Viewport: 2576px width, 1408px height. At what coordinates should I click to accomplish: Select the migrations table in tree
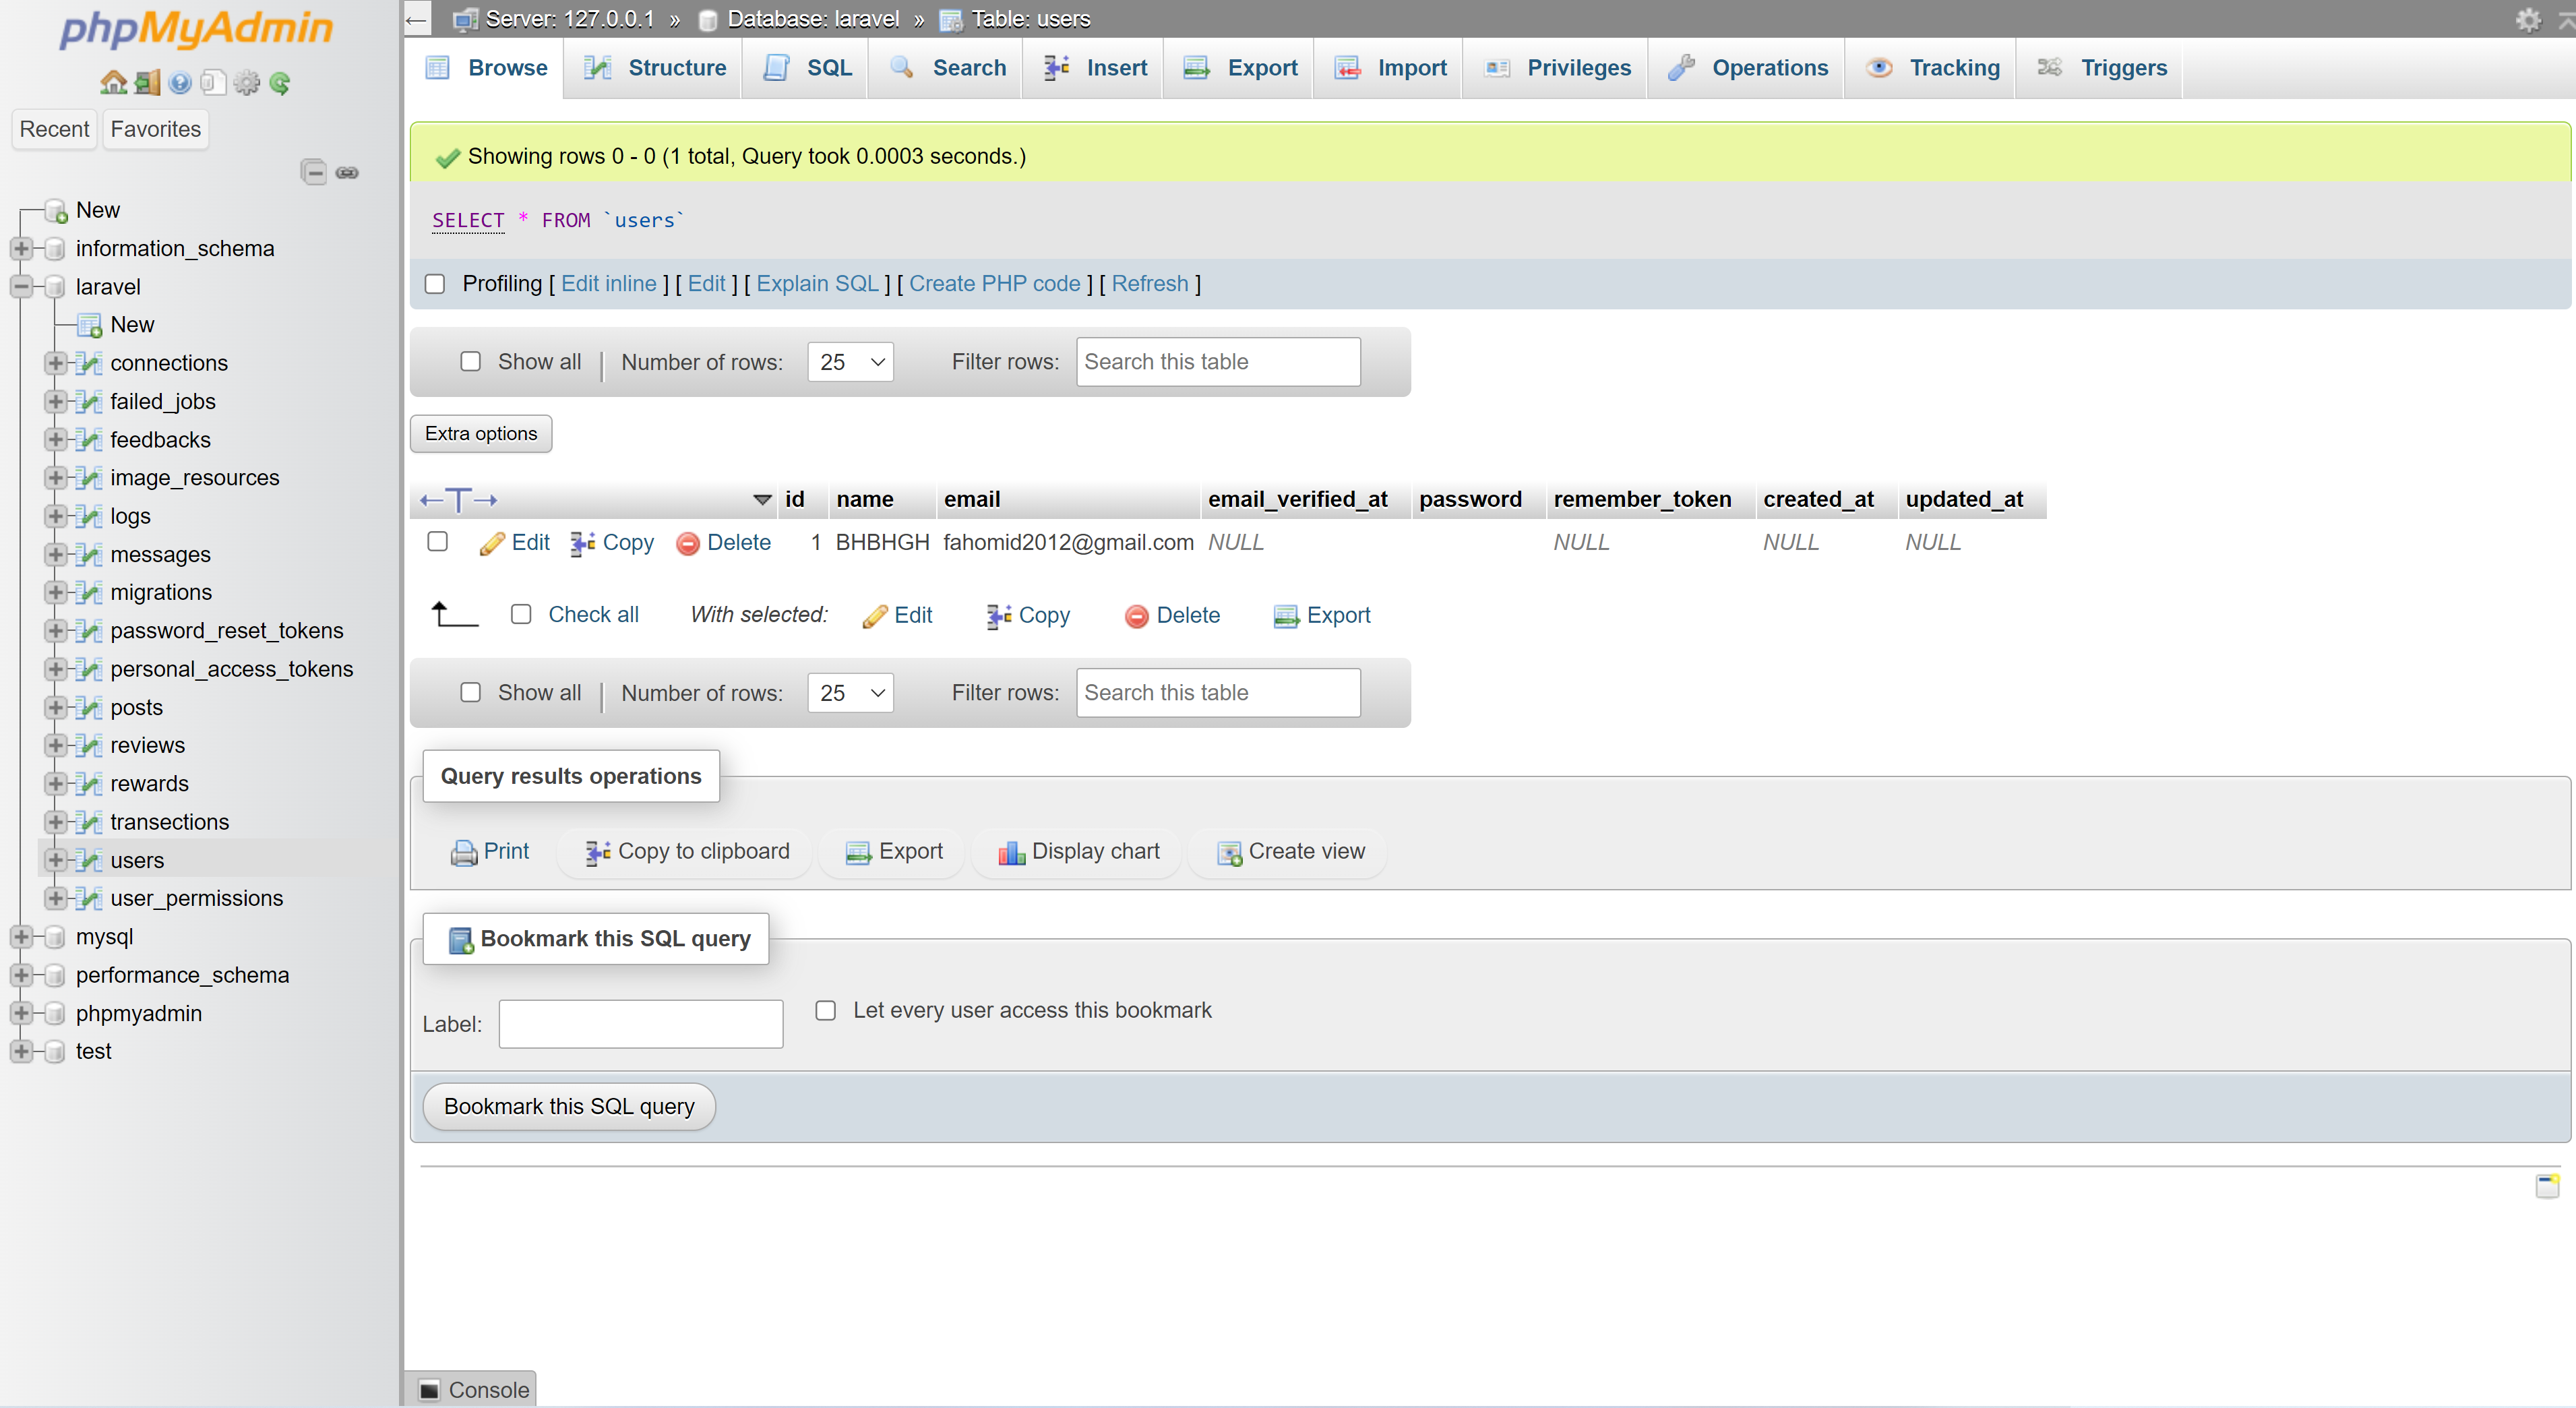[x=161, y=592]
